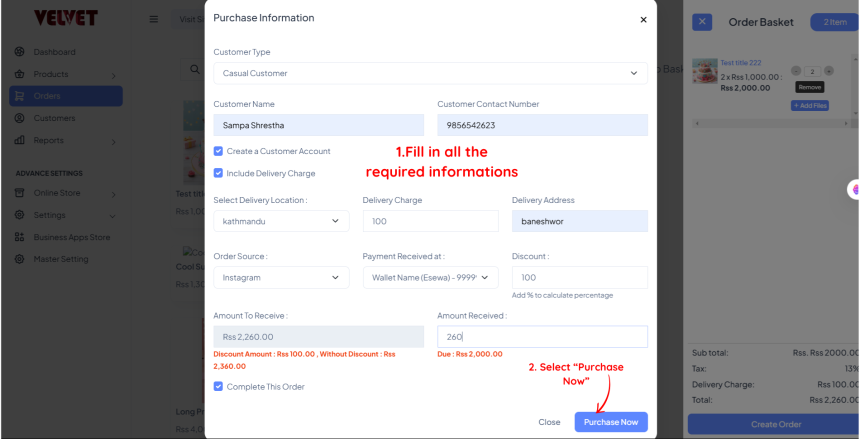Expand the Reports sidebar menu
Image resolution: width=860 pixels, height=439 pixels.
click(48, 140)
